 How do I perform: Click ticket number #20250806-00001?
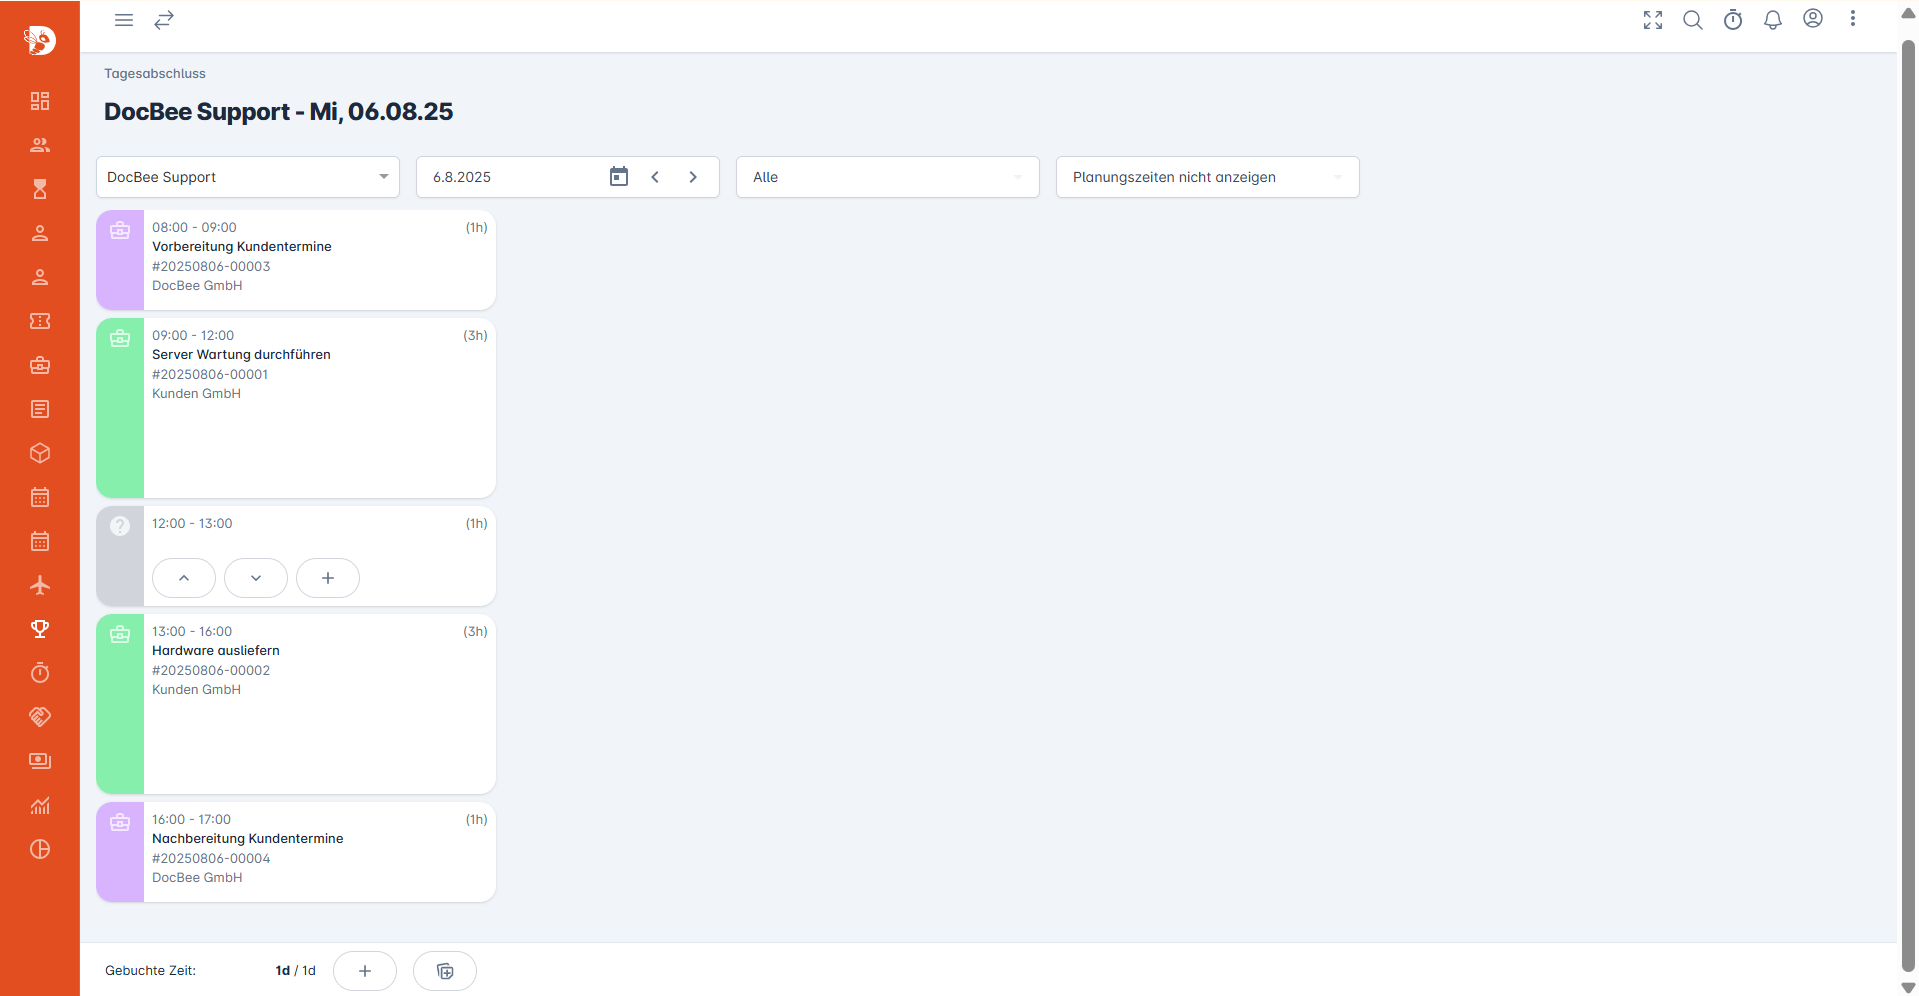[x=210, y=375]
